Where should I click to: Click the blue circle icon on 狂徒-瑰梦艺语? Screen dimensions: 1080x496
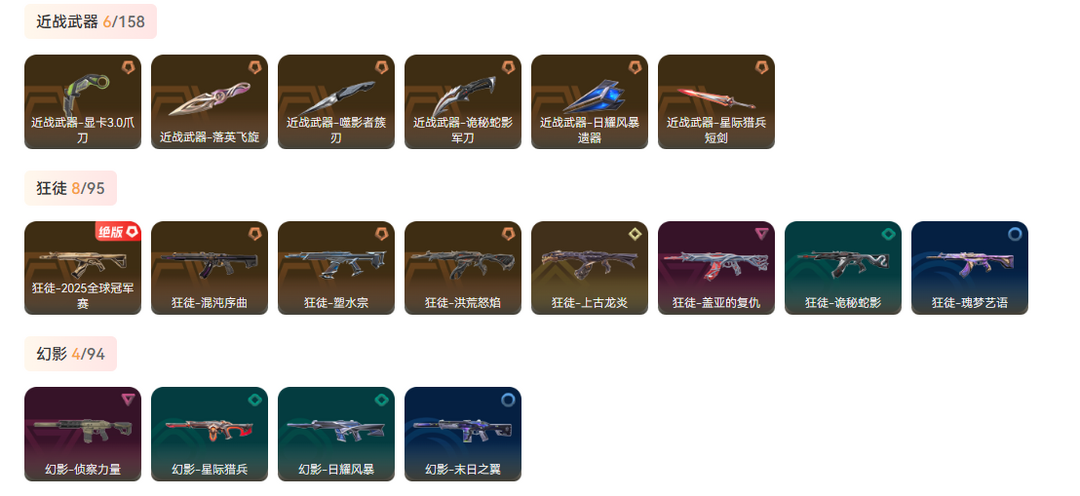click(1015, 234)
